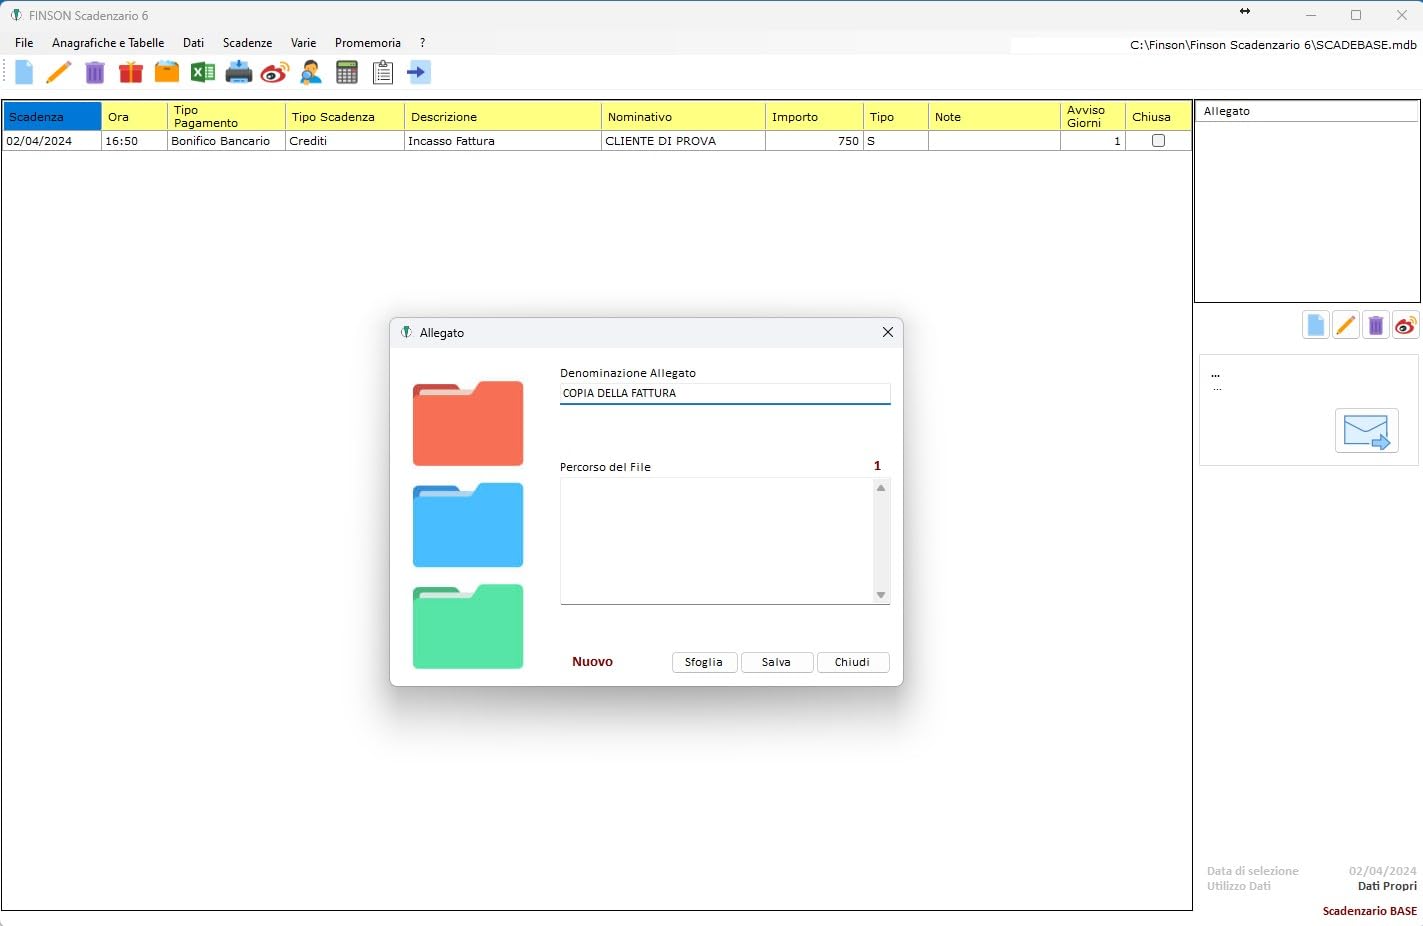Viewport: 1423px width, 926px height.
Task: Select the Crediti cell
Action: tap(345, 141)
